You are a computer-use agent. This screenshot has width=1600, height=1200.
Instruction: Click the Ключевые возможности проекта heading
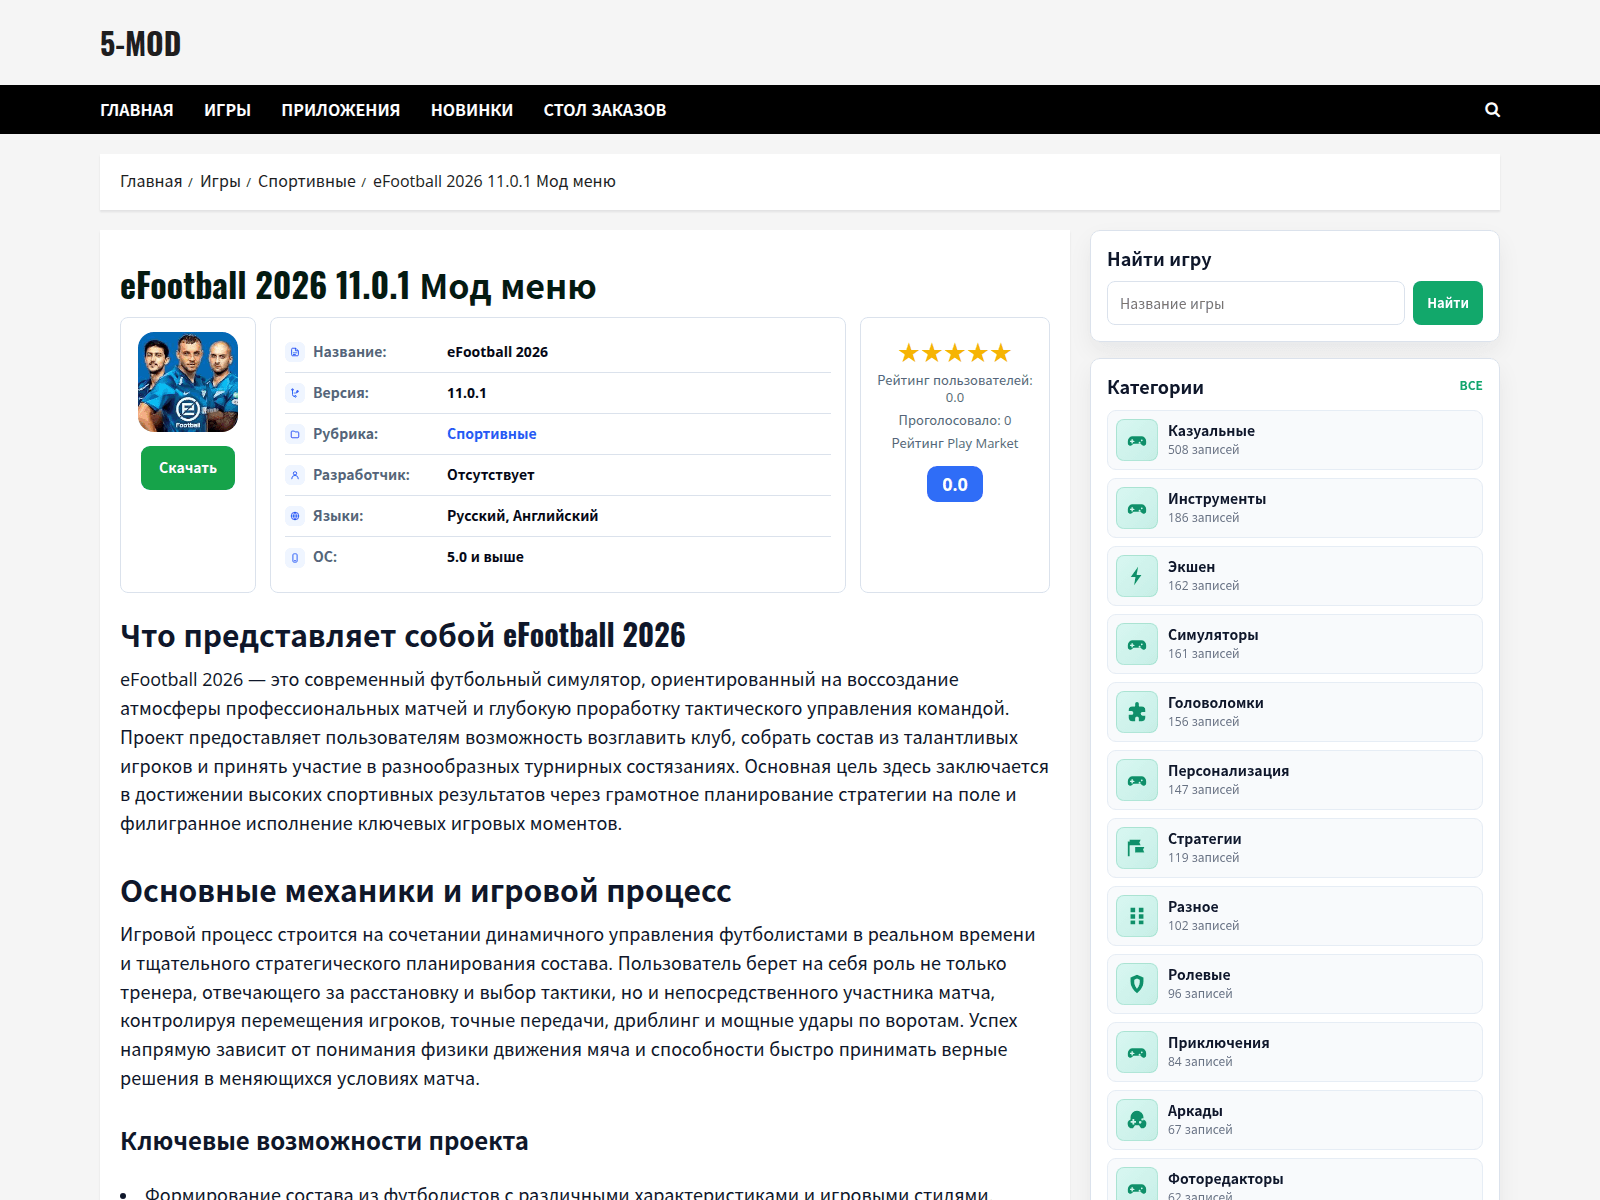tap(324, 1142)
